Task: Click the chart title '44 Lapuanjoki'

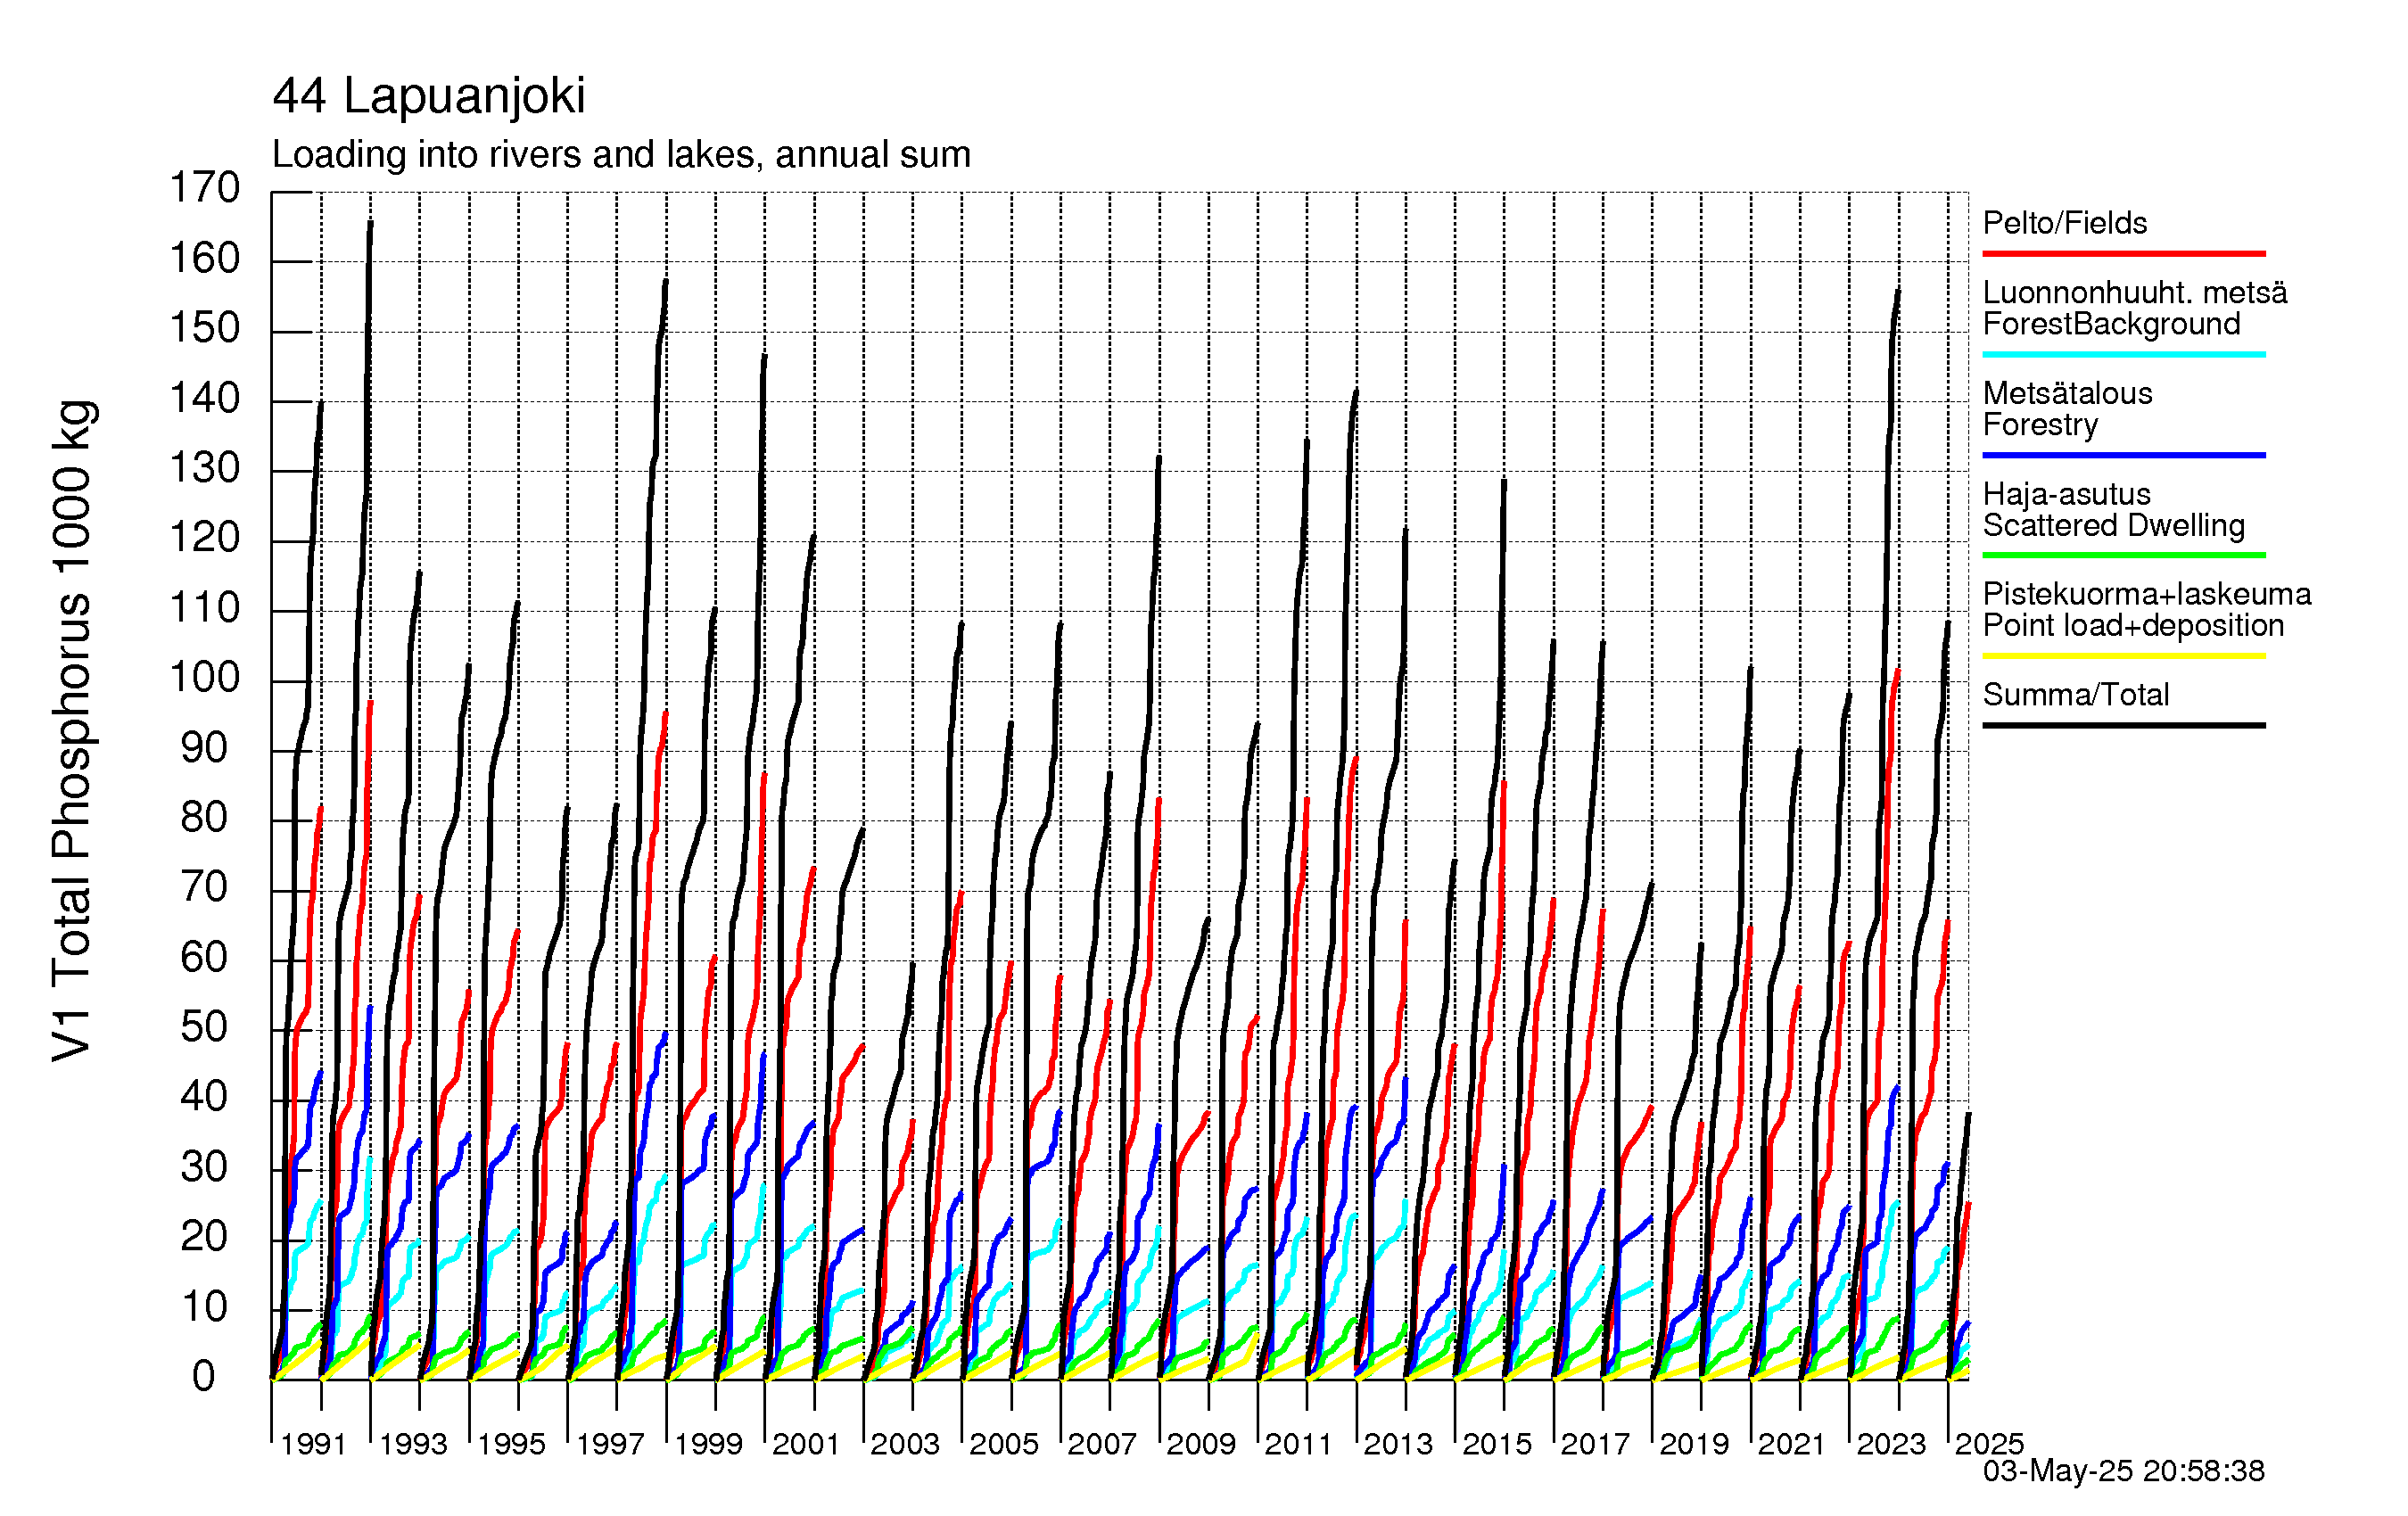Action: point(428,97)
